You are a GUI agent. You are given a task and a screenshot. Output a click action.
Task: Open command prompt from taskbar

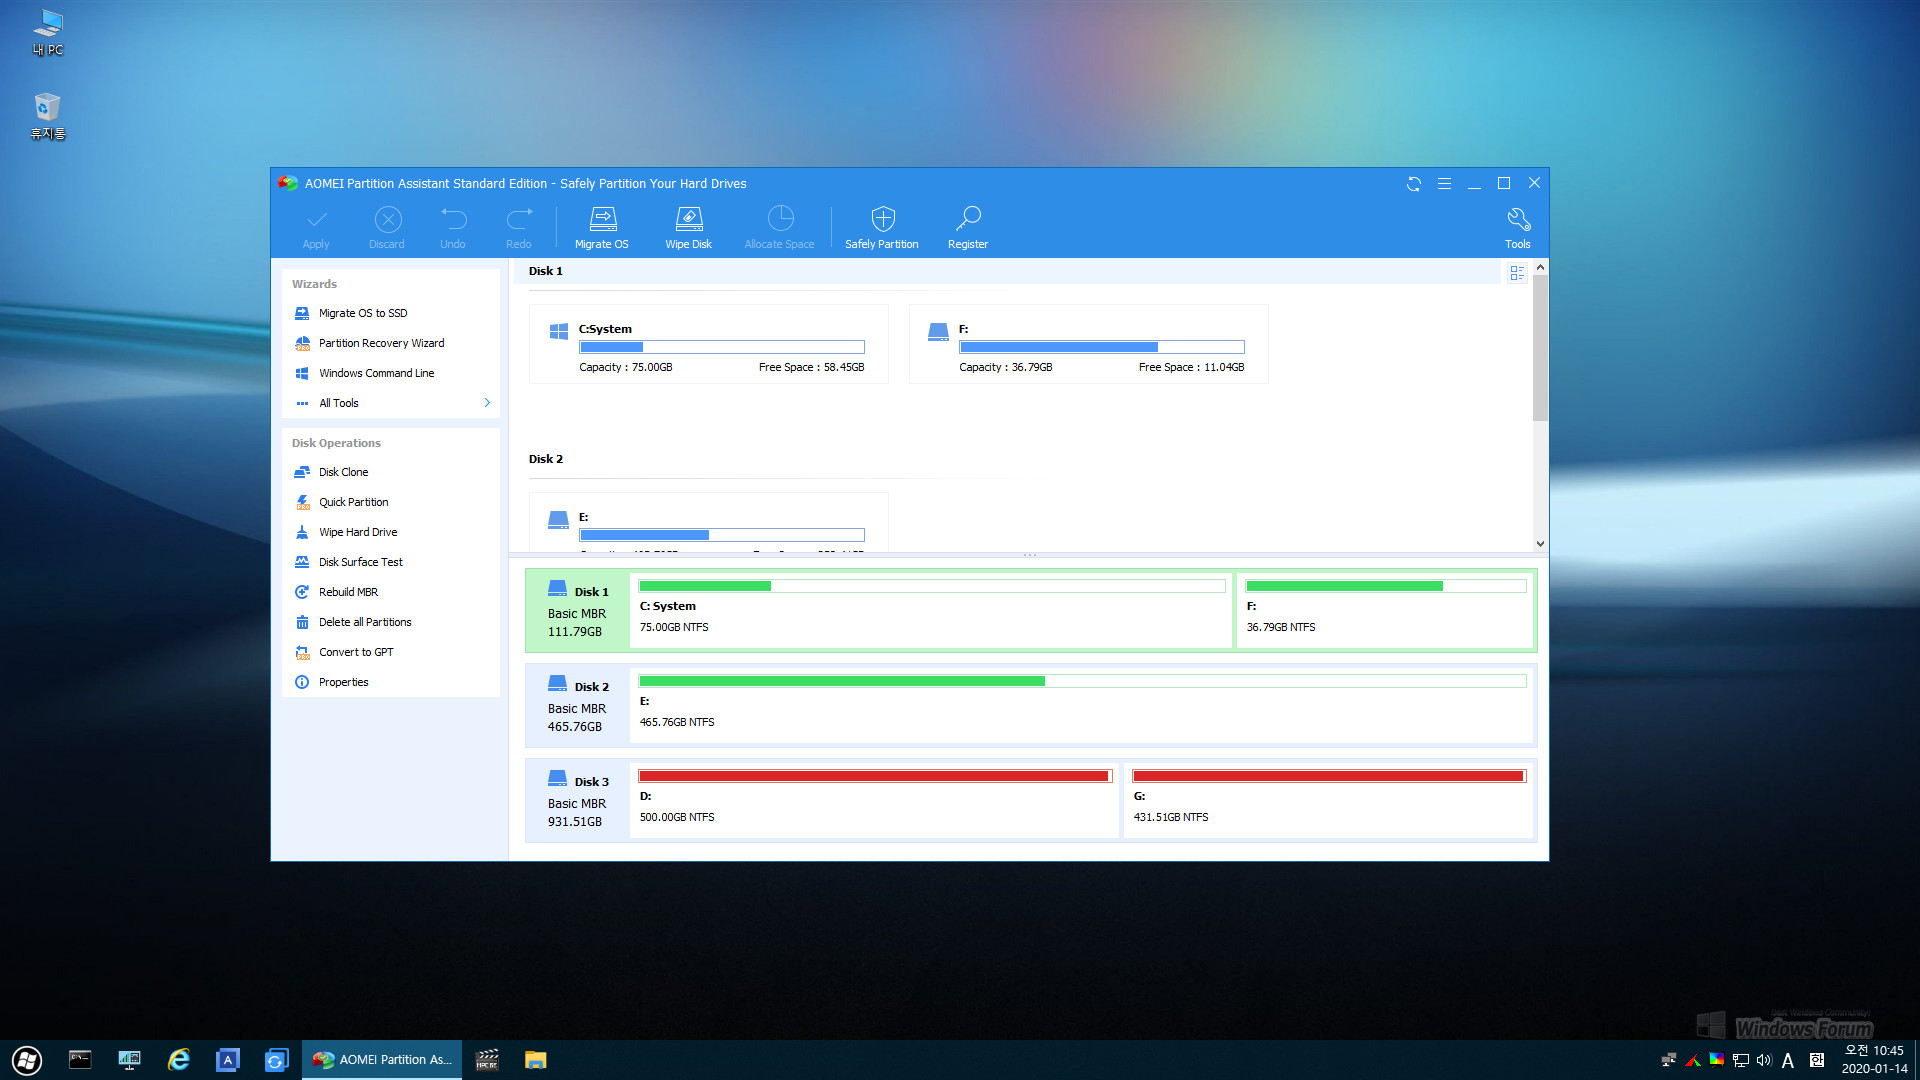point(80,1060)
